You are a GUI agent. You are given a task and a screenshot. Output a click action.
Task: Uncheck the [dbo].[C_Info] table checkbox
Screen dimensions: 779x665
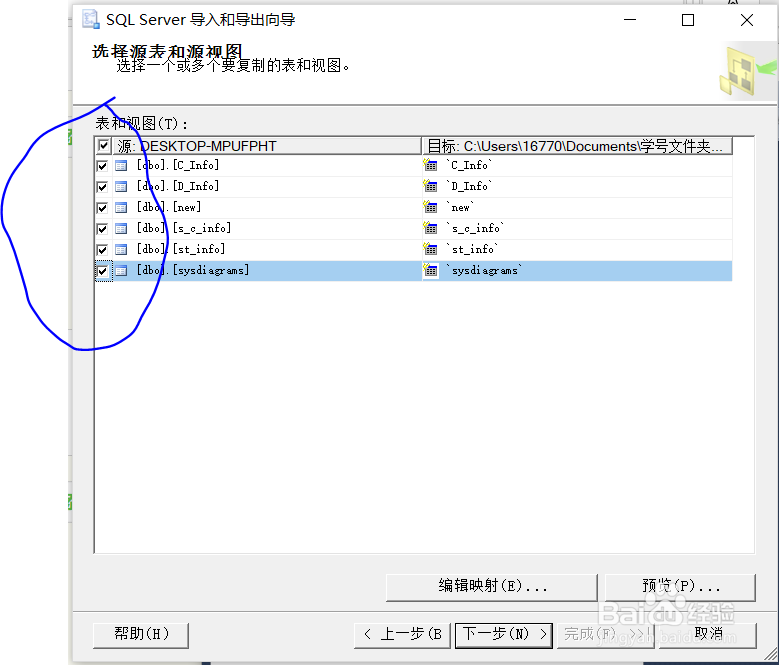(x=102, y=165)
